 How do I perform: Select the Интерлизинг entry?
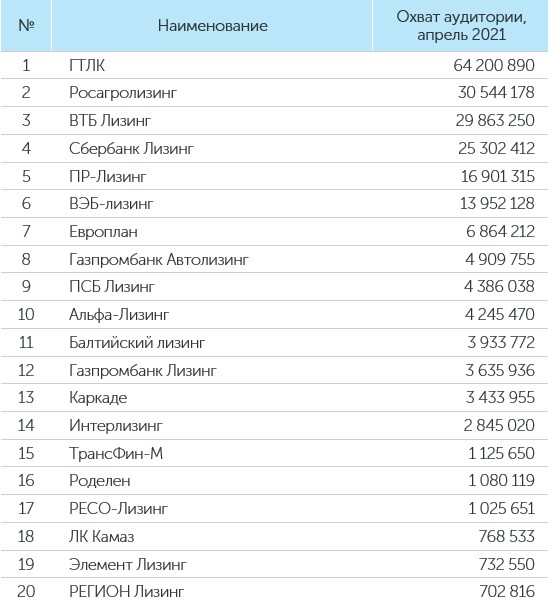pos(116,426)
